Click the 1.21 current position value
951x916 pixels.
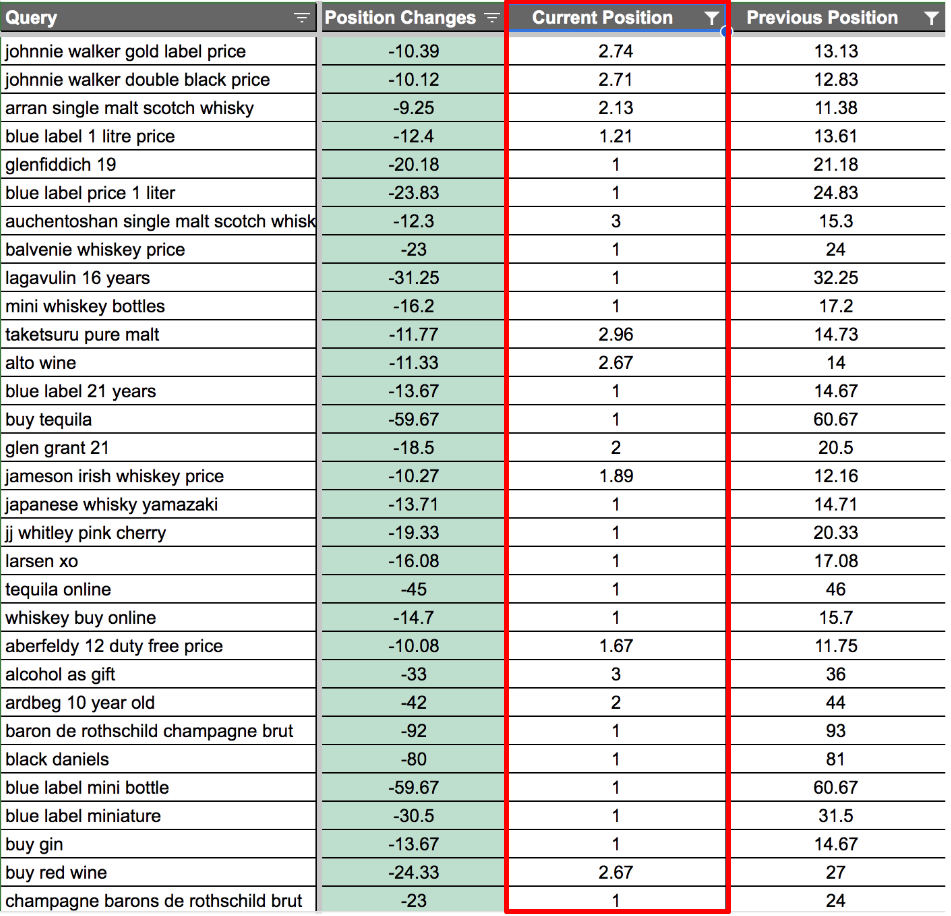[616, 136]
